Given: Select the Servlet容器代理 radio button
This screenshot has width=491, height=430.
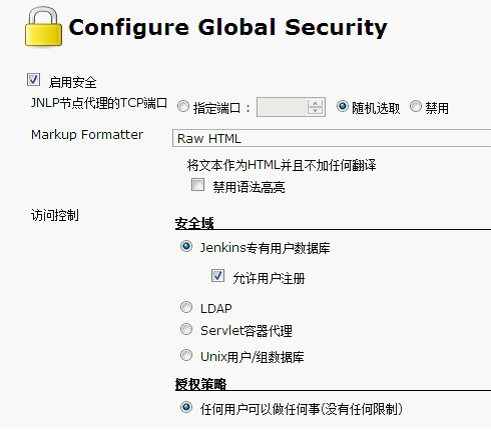Looking at the screenshot, I should tap(186, 329).
